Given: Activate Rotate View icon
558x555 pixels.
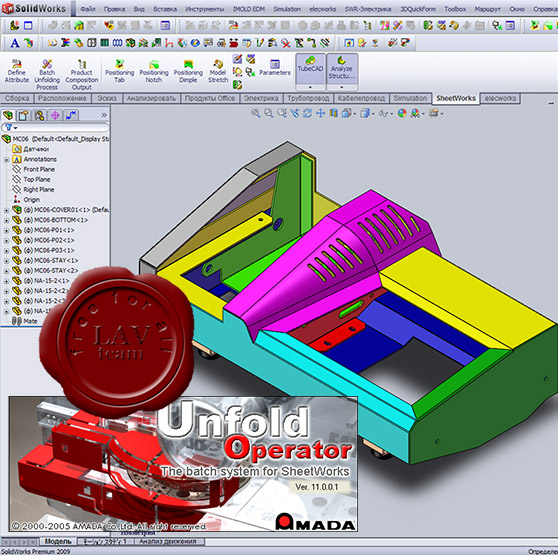Looking at the screenshot, I should point(307,113).
